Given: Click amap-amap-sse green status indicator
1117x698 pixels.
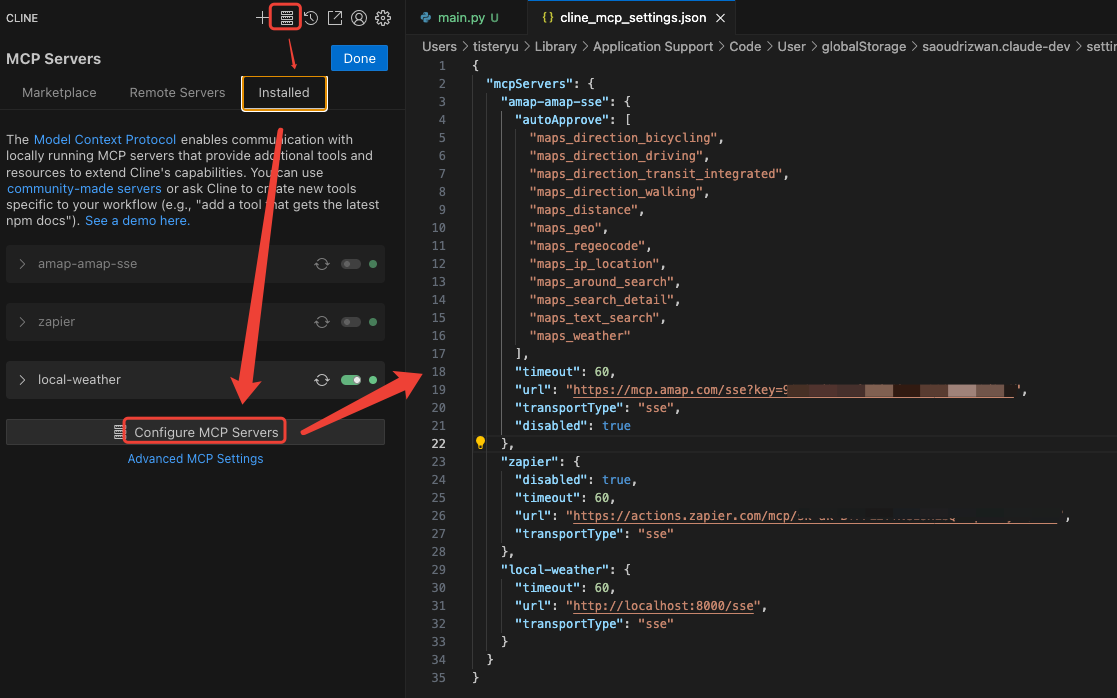Looking at the screenshot, I should (x=373, y=264).
